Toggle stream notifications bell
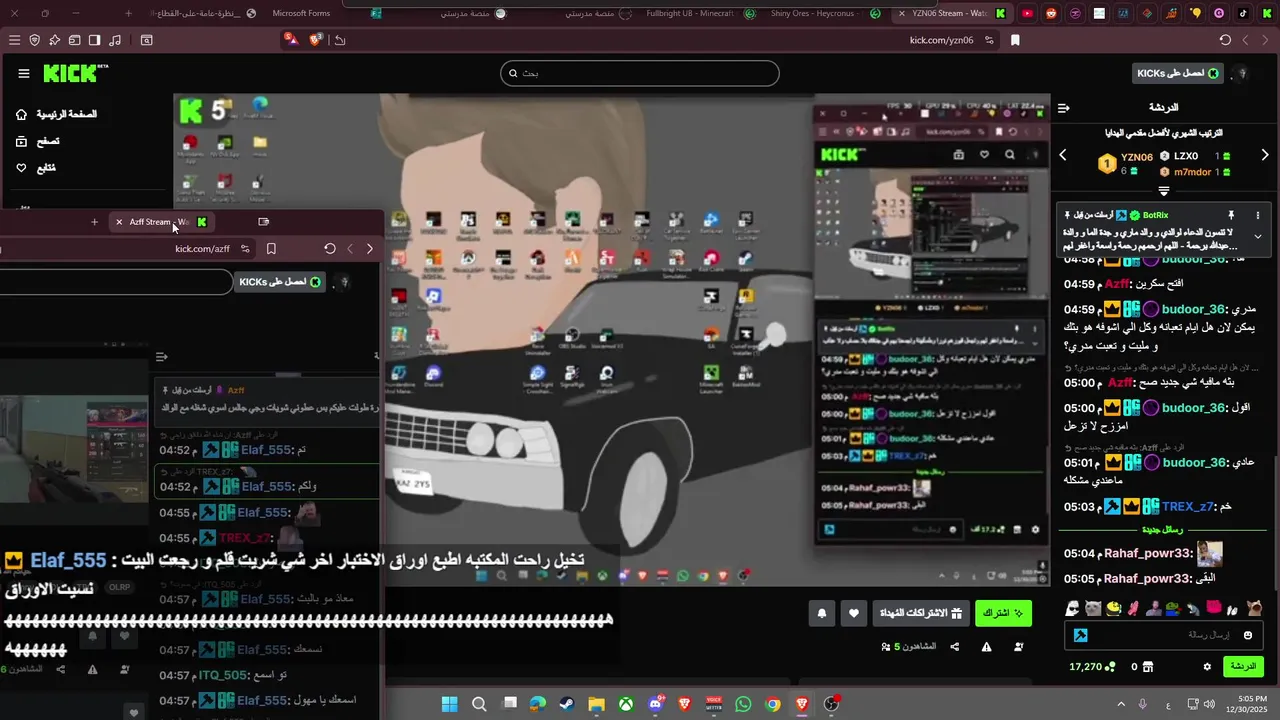Screen dimensions: 1280x720 coord(822,613)
